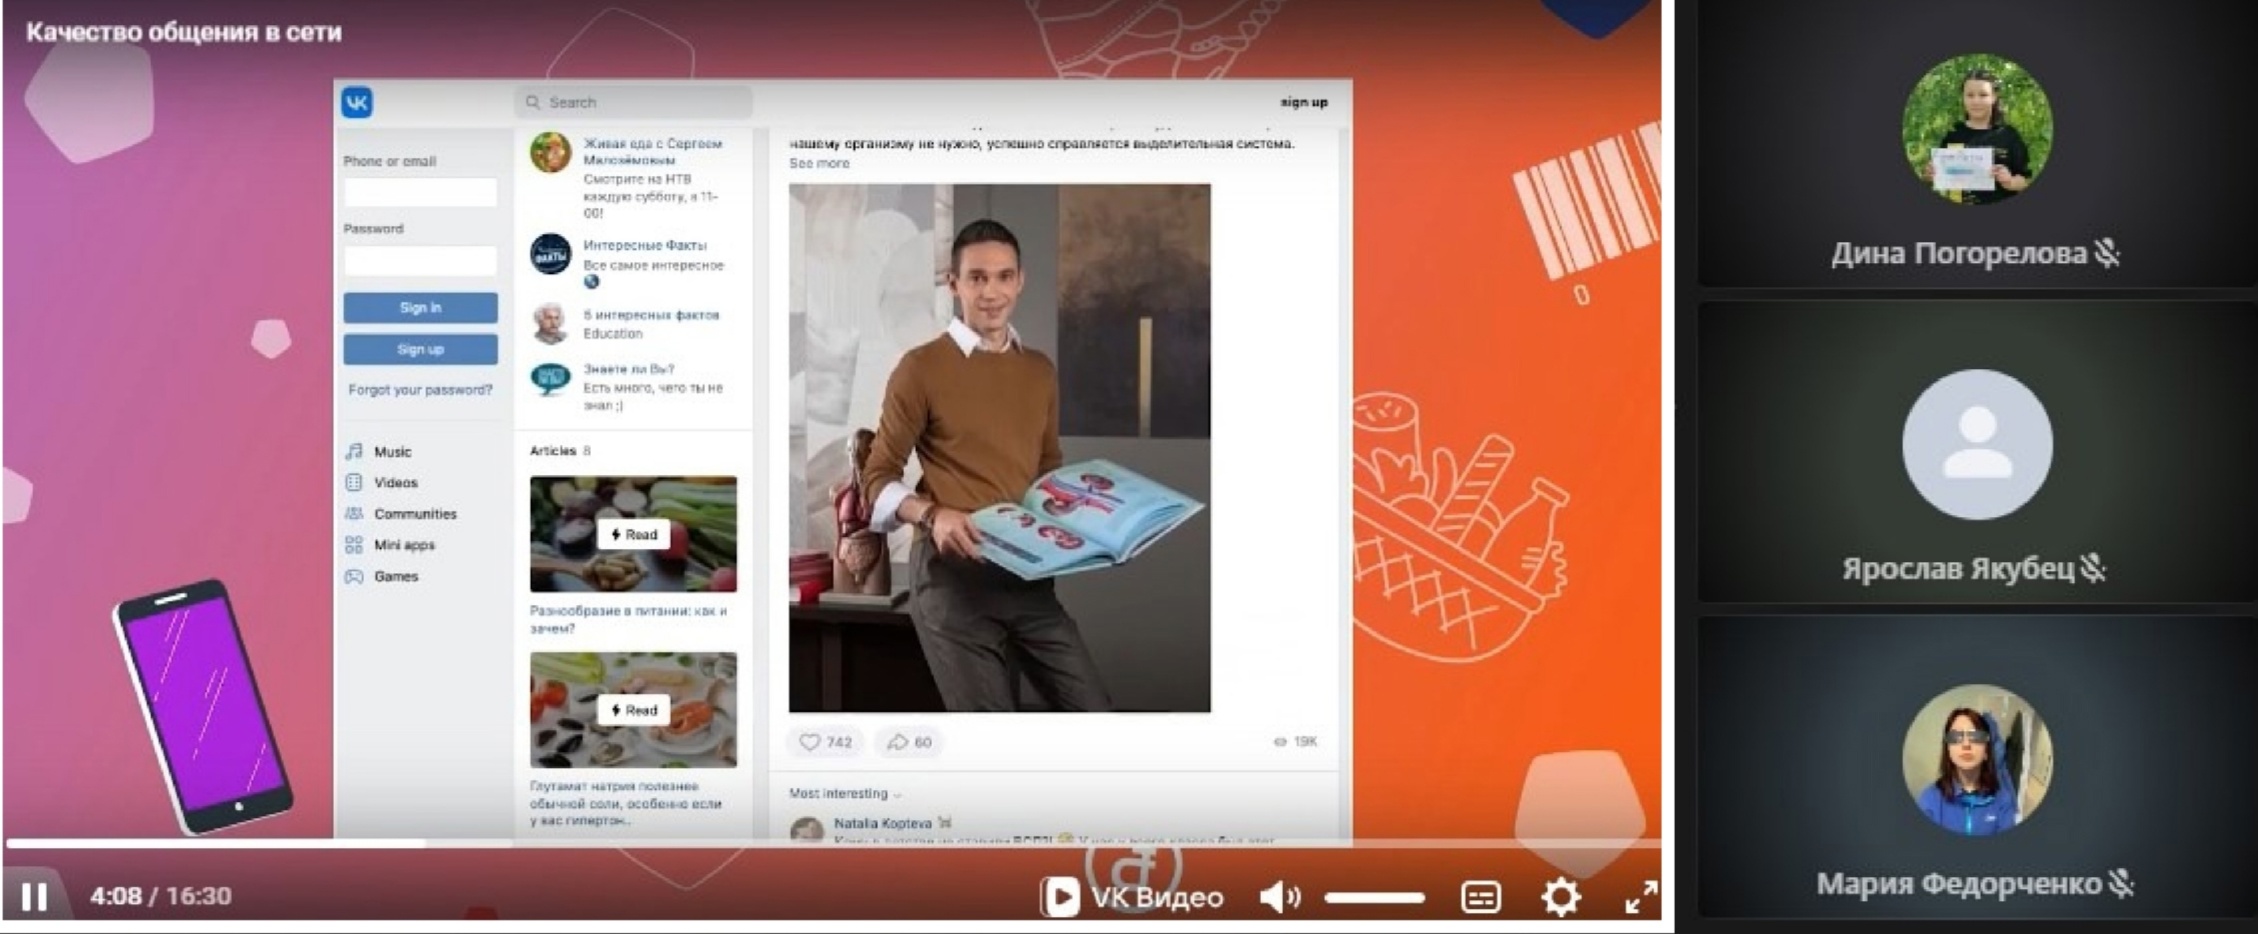Viewport: 2258px width, 934px height.
Task: Click the top-right sign up link
Action: pos(1304,102)
